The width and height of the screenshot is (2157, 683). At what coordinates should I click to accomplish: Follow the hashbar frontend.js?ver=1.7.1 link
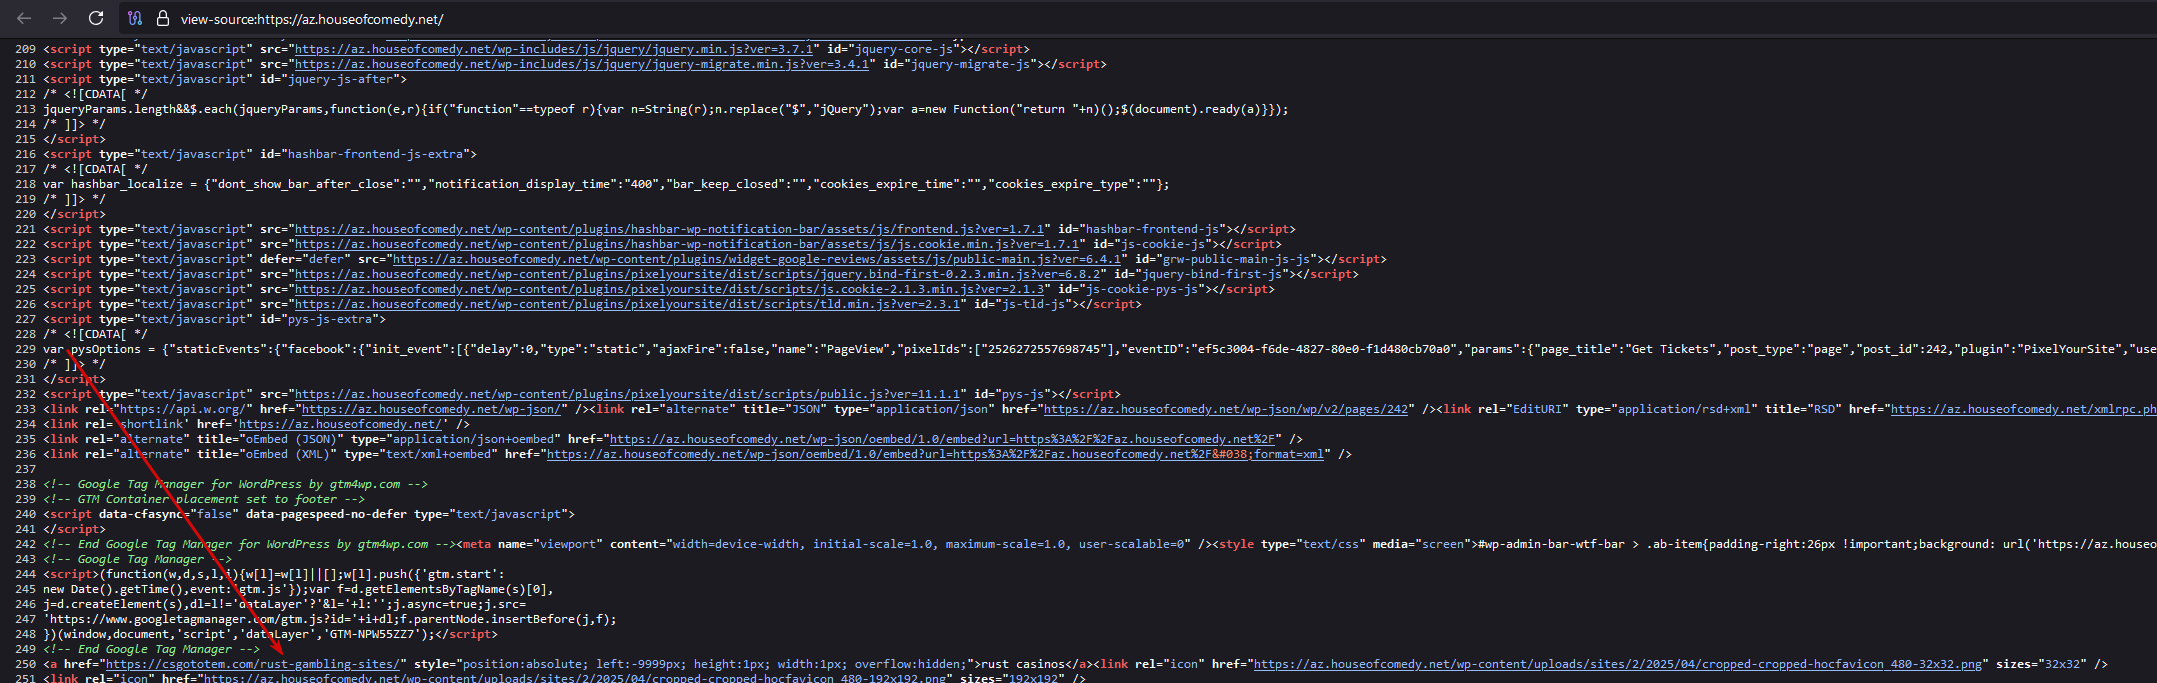(x=669, y=229)
